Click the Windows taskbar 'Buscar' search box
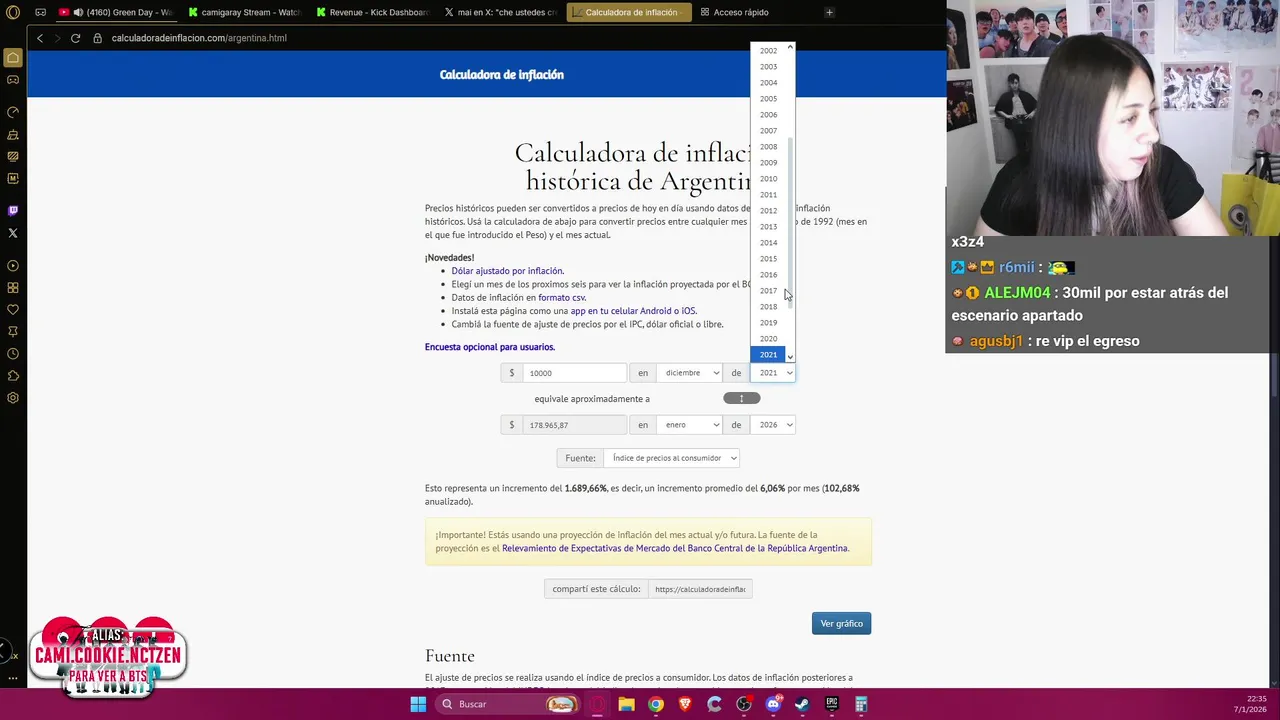This screenshot has height=720, width=1280. tap(508, 704)
